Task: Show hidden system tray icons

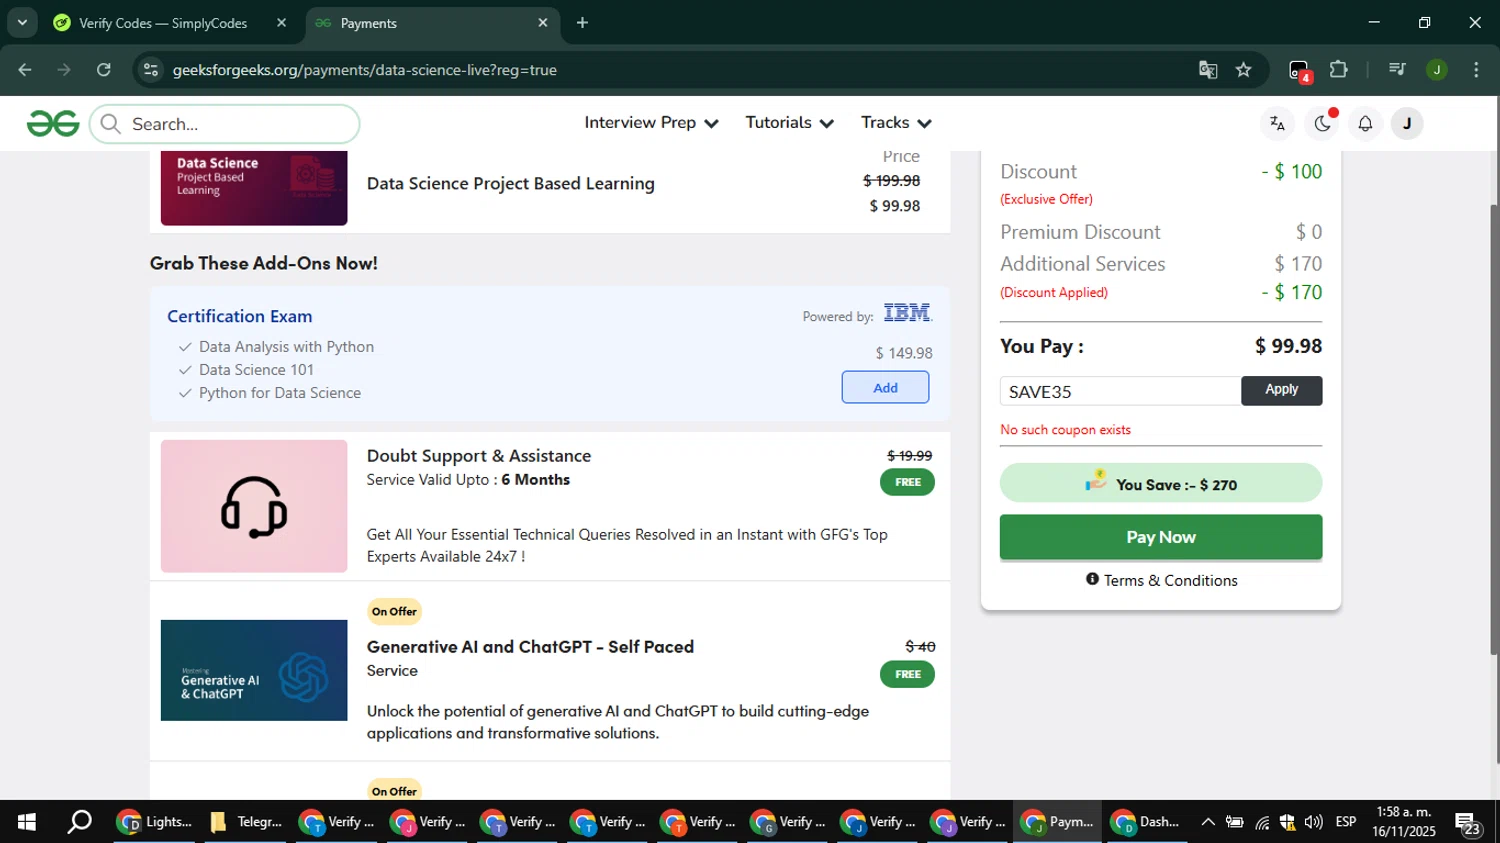Action: tap(1208, 822)
